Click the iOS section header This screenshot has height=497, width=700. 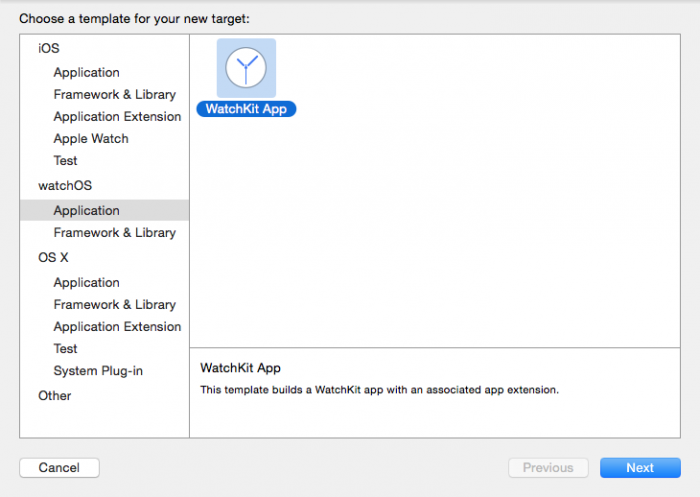click(x=49, y=48)
